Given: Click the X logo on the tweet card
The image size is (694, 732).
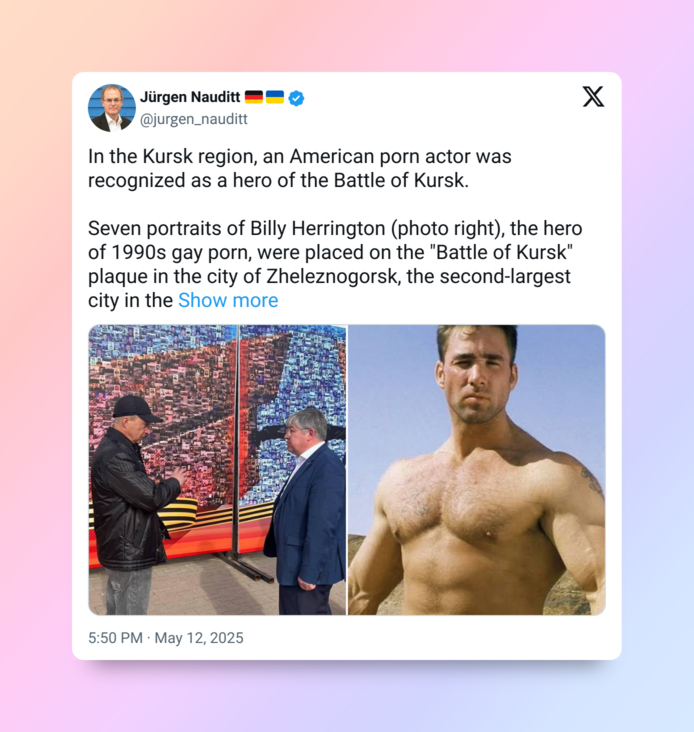Looking at the screenshot, I should click(x=593, y=97).
